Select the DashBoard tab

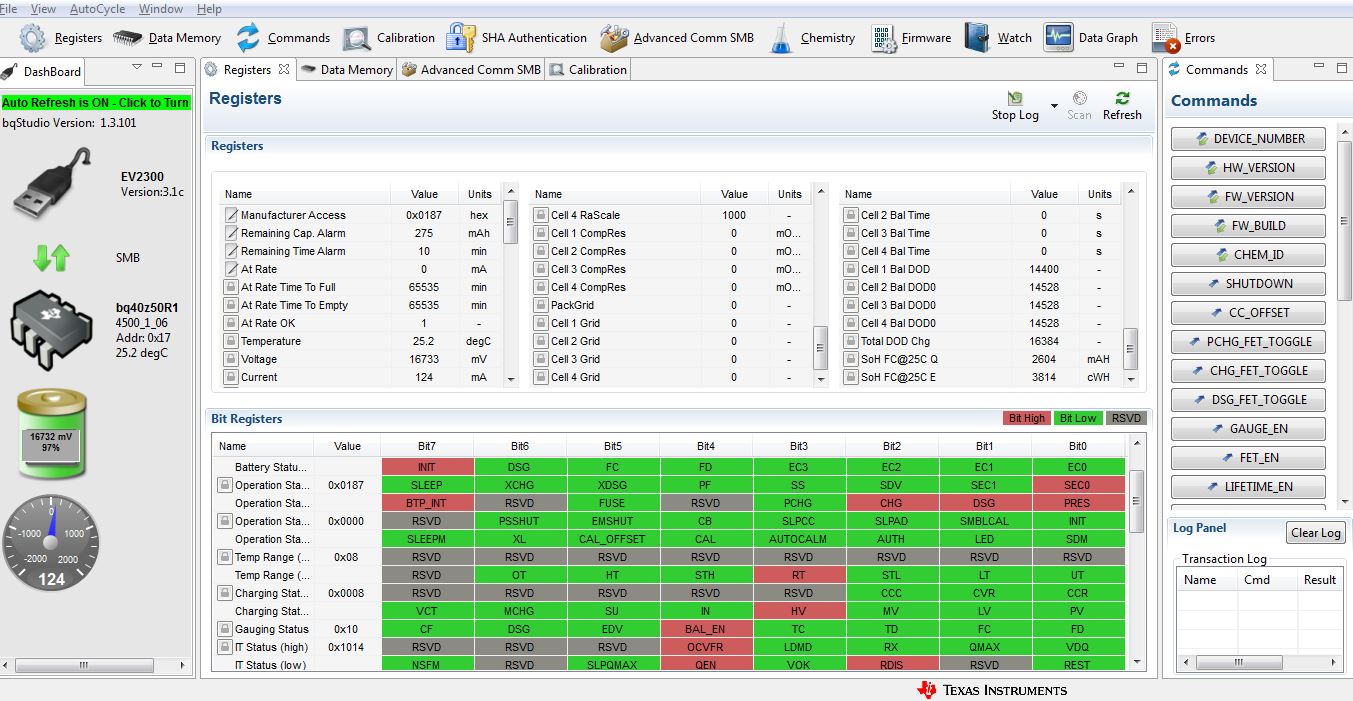[x=42, y=72]
